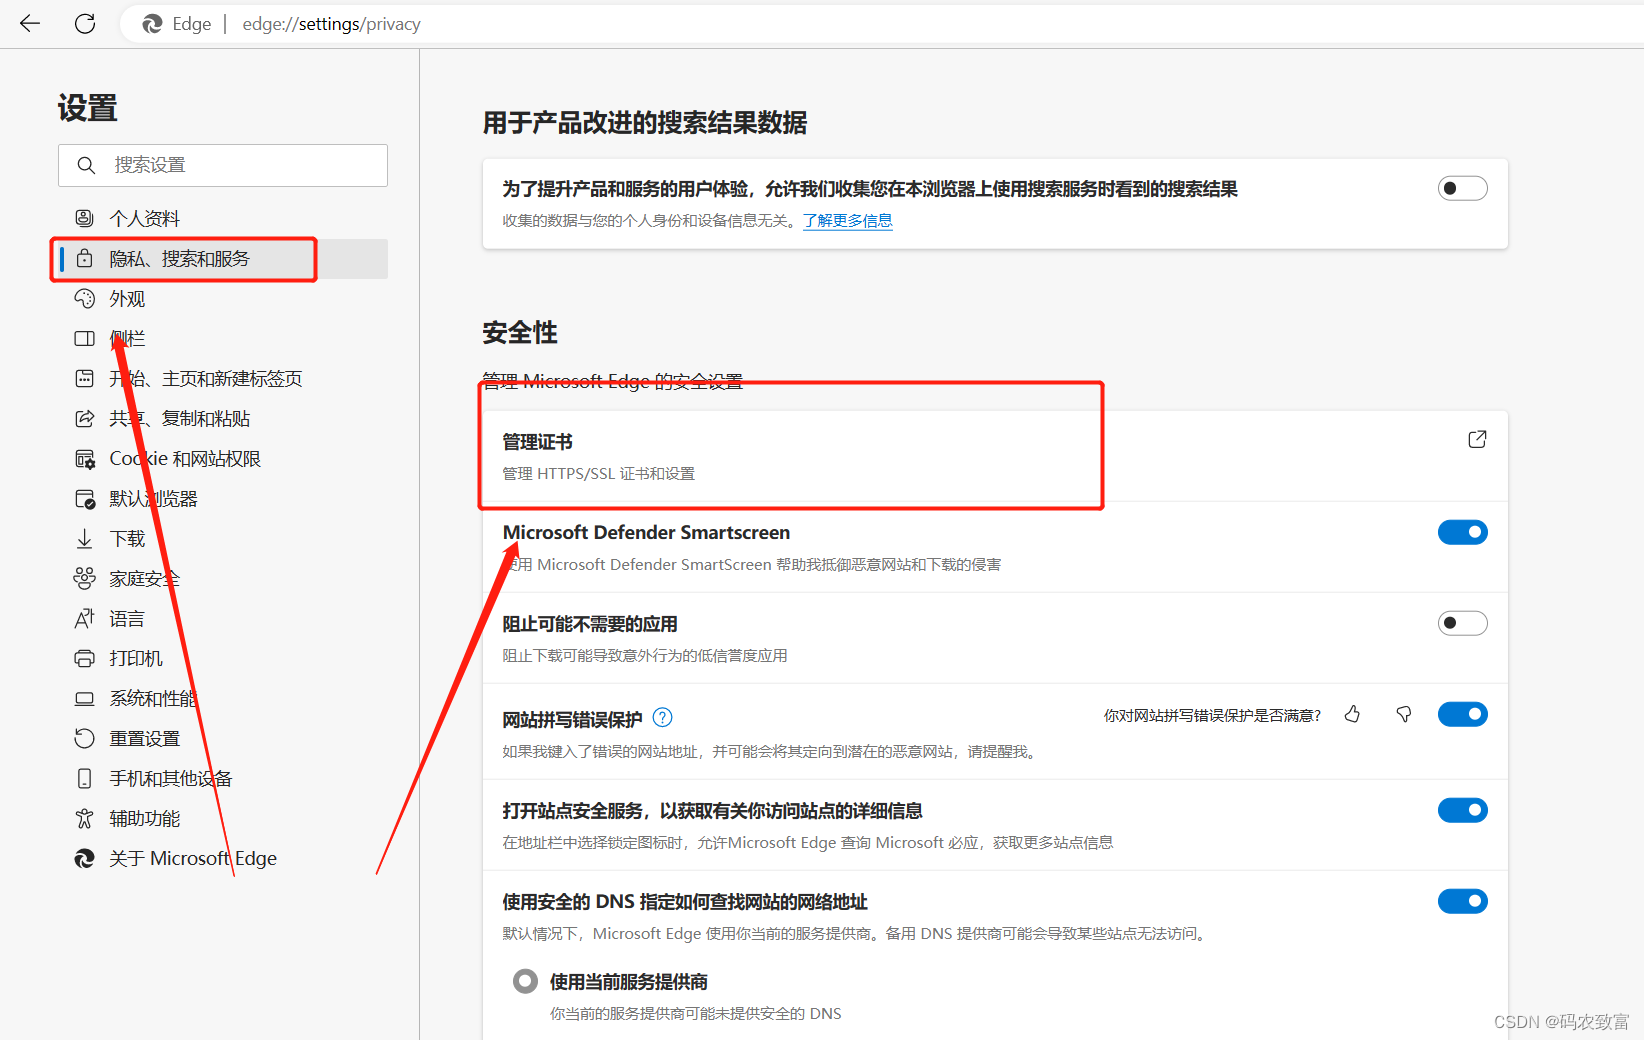Click the 侧栏 sidebar panel icon

[x=85, y=338]
